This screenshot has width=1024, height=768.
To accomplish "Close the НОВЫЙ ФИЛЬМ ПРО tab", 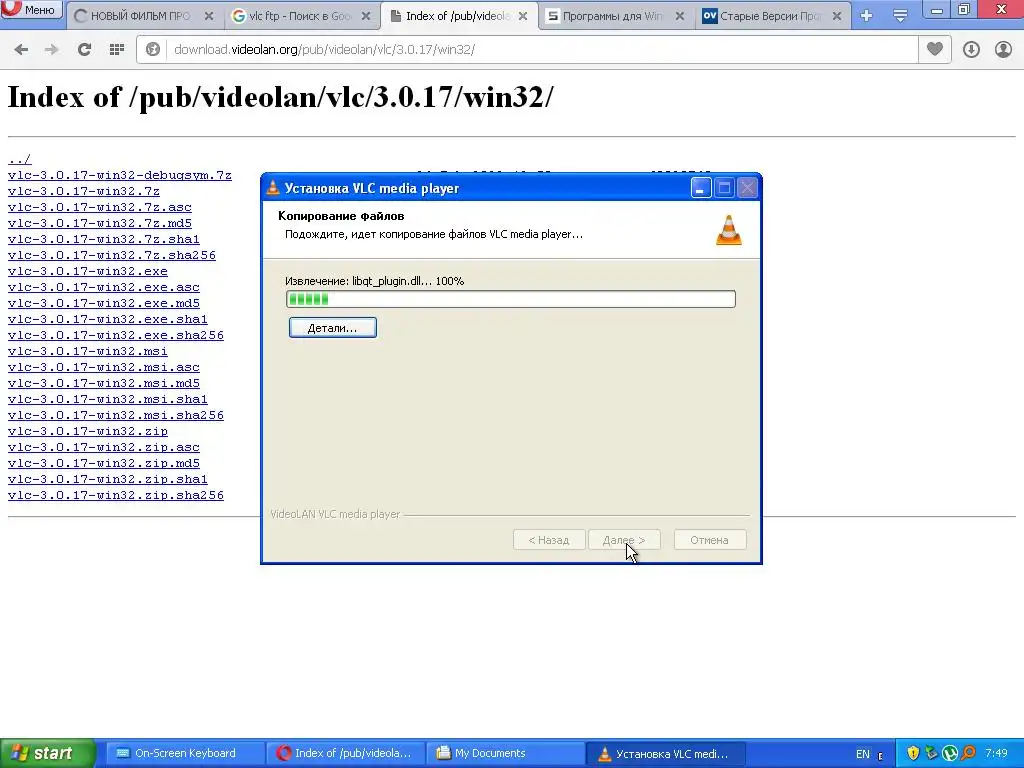I will tap(209, 16).
